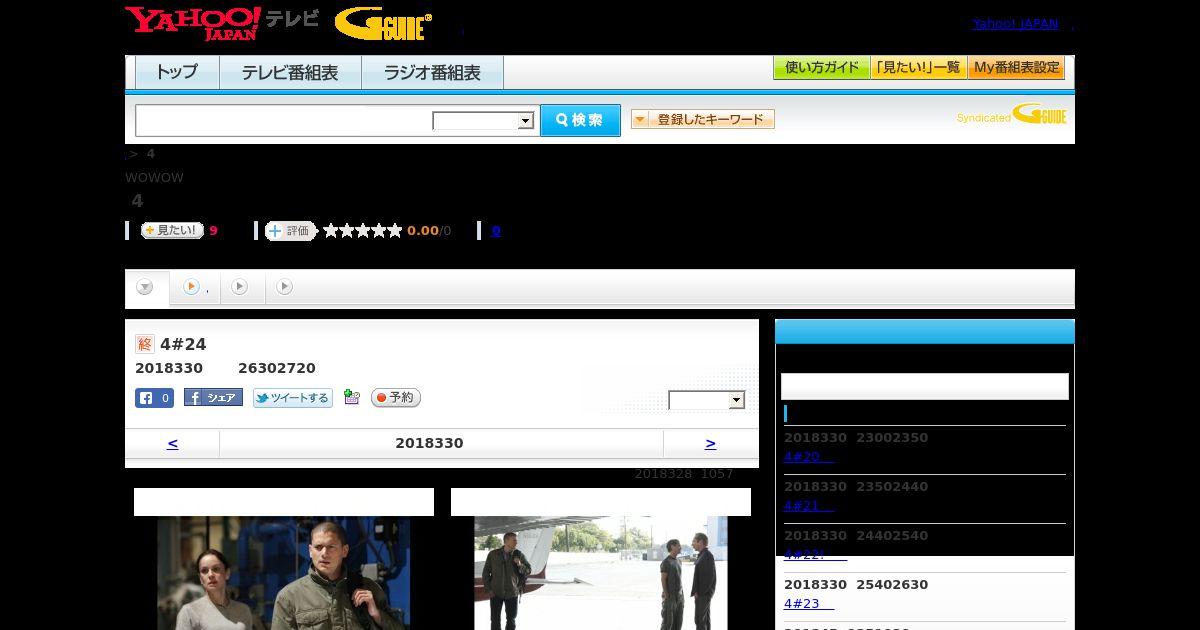Screen dimensions: 1200x630
Task: Click the My番組表設定 button
Action: point(1016,68)
